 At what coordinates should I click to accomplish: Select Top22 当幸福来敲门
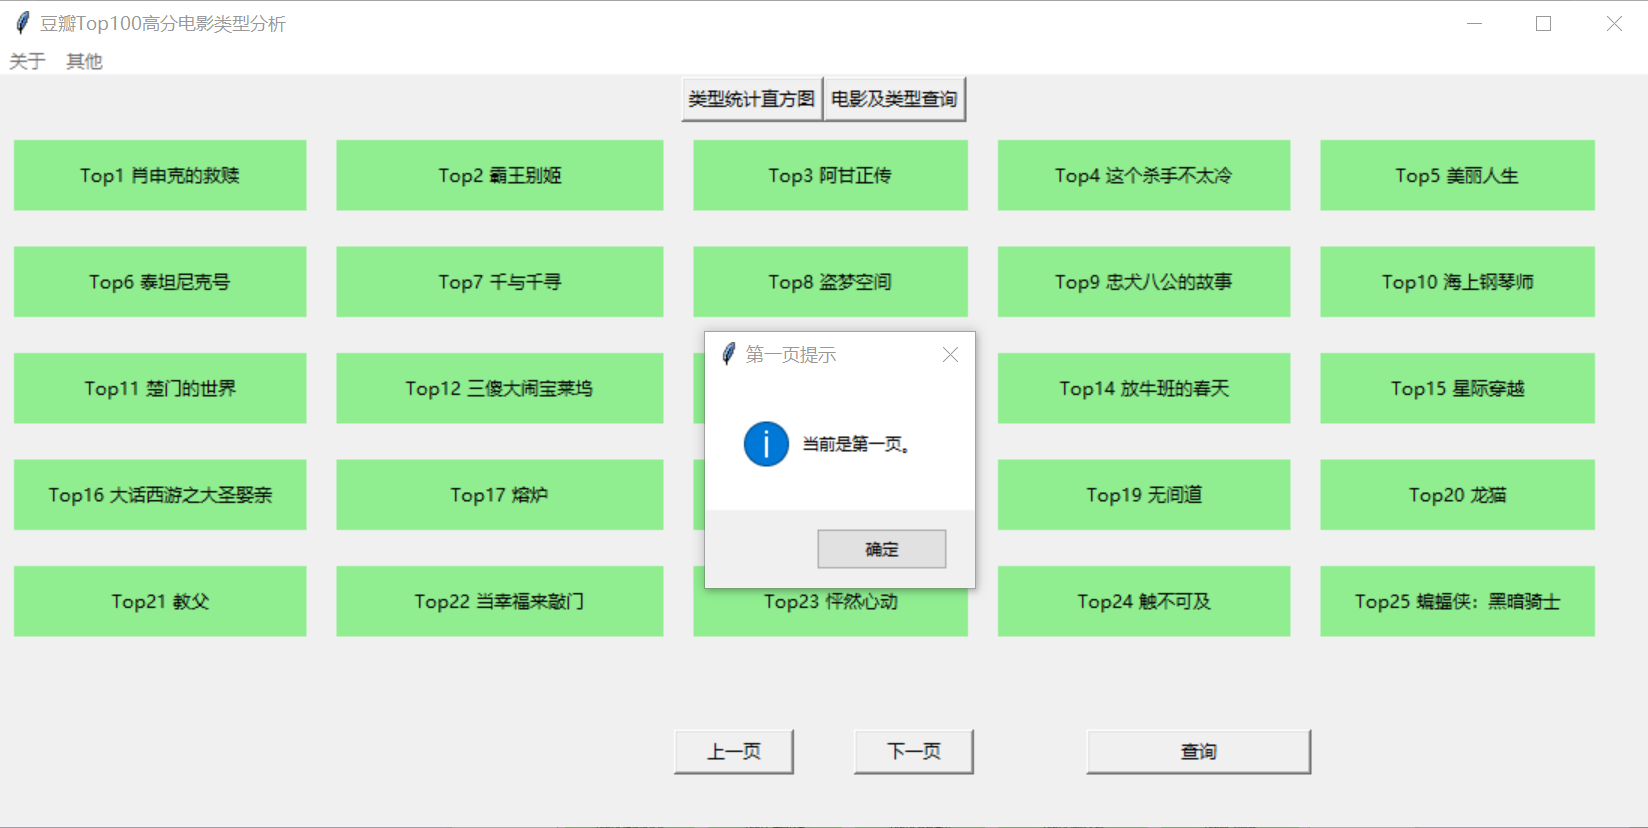pos(499,601)
